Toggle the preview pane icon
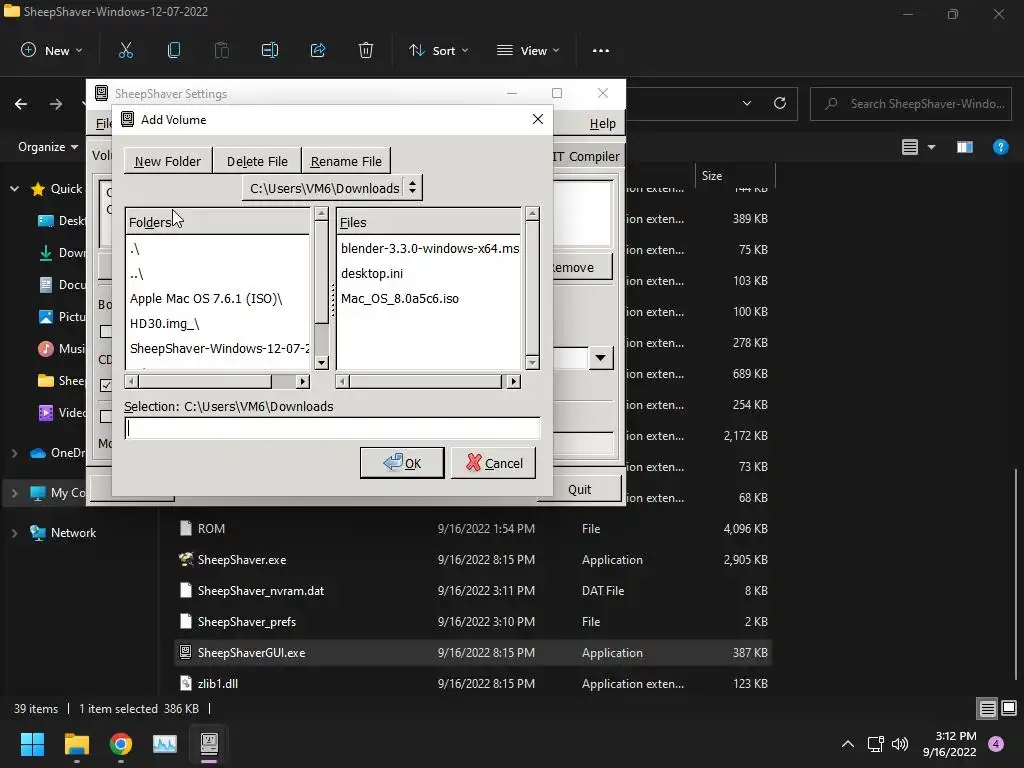 tap(965, 147)
